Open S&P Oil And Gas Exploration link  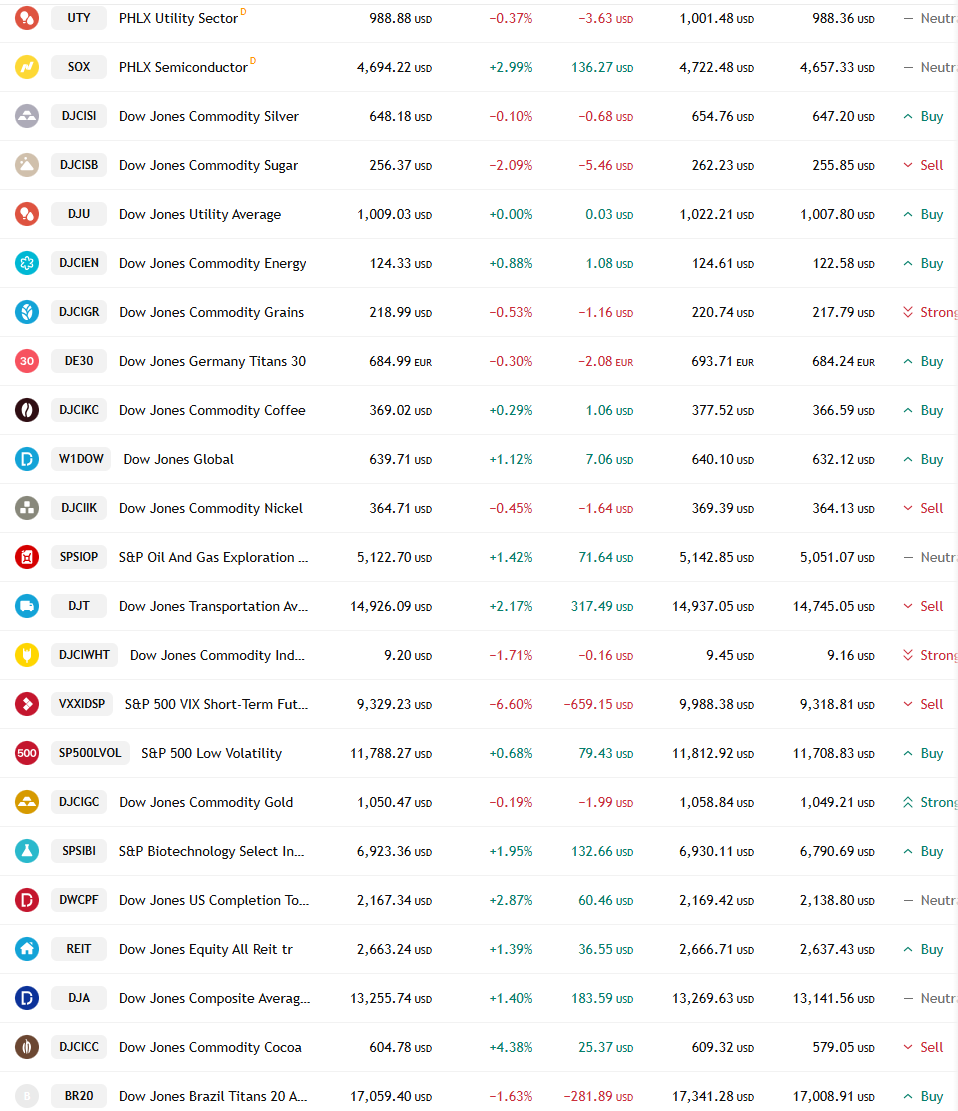click(213, 557)
